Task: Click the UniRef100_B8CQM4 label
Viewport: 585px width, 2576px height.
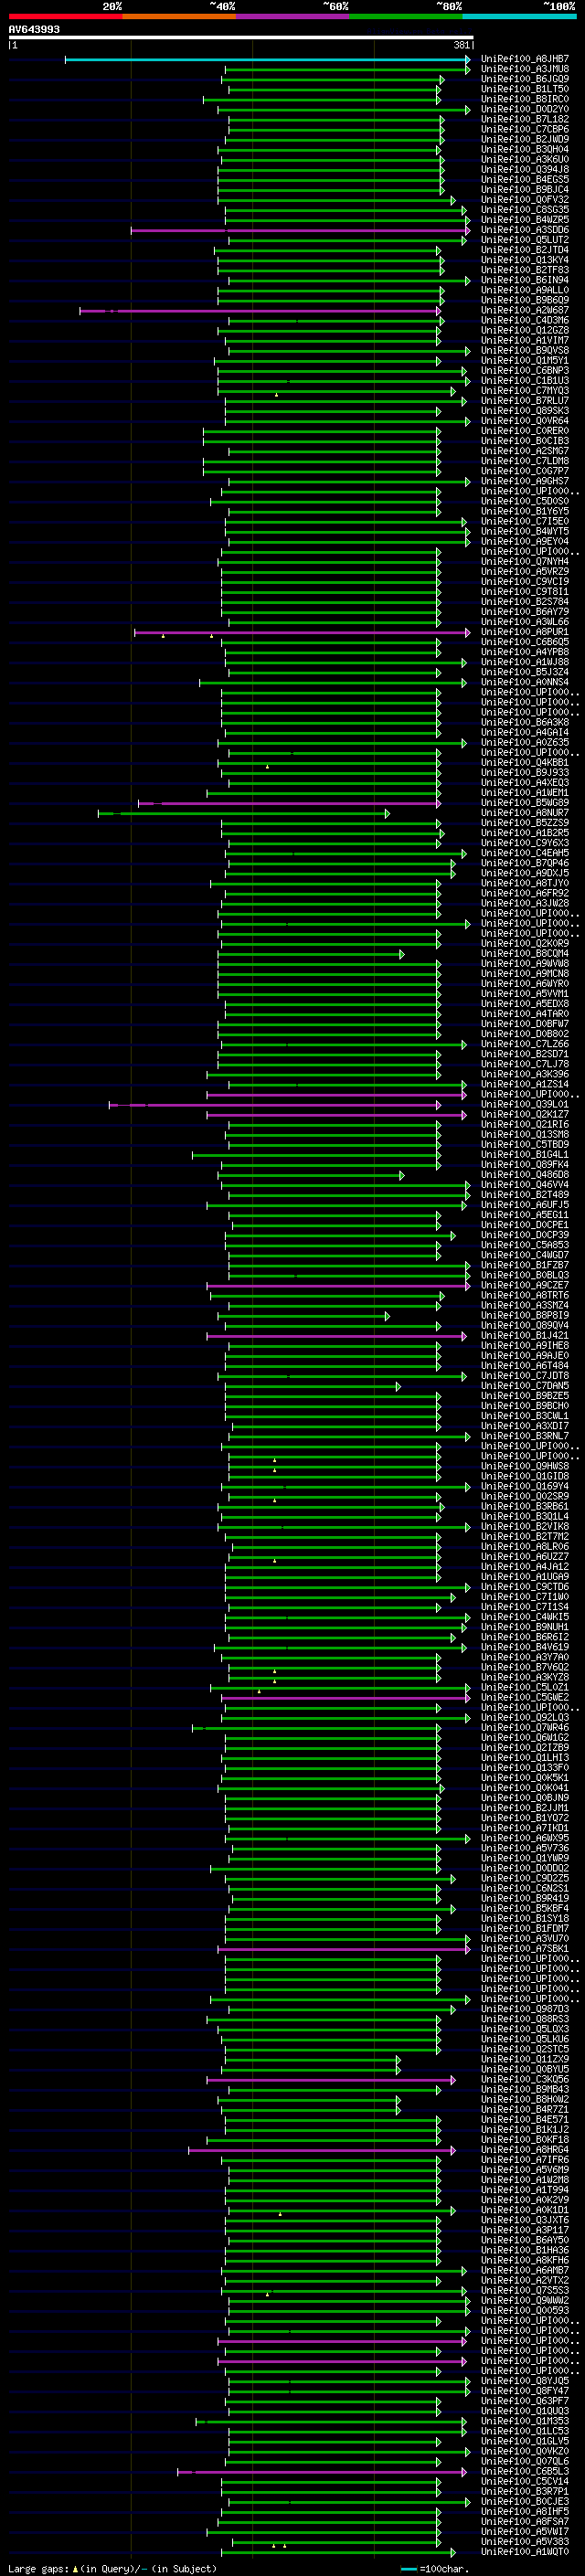Action: pos(525,953)
